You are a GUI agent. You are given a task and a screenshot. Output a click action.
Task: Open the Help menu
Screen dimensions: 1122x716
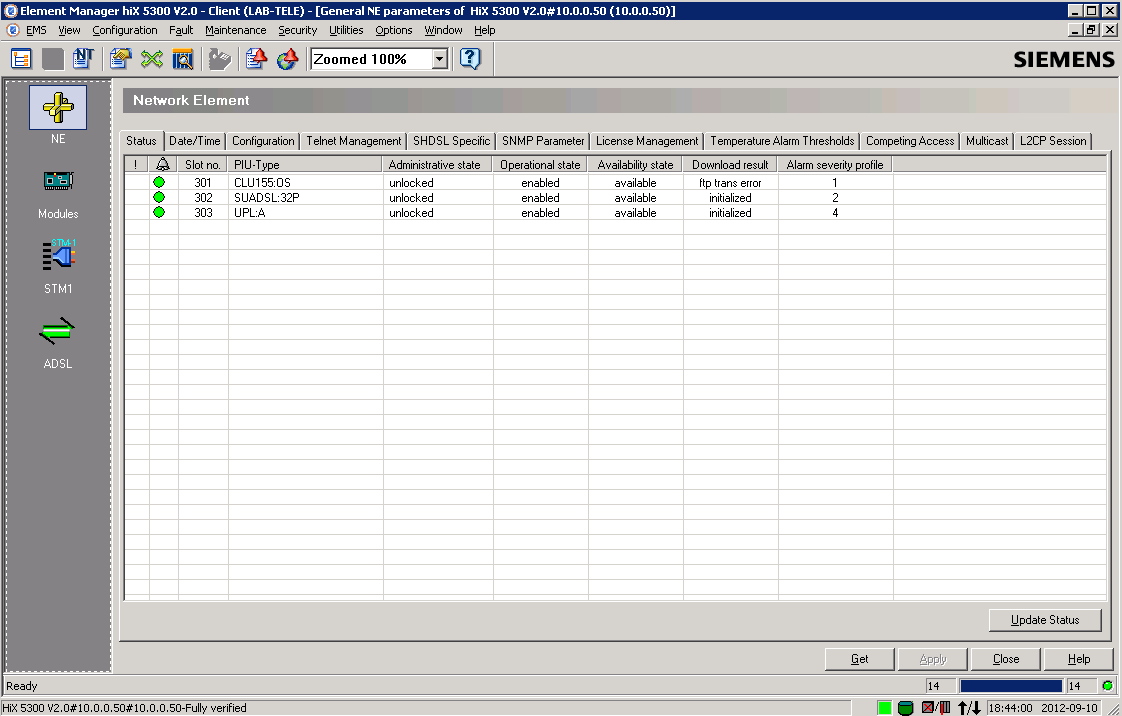pyautogui.click(x=484, y=30)
